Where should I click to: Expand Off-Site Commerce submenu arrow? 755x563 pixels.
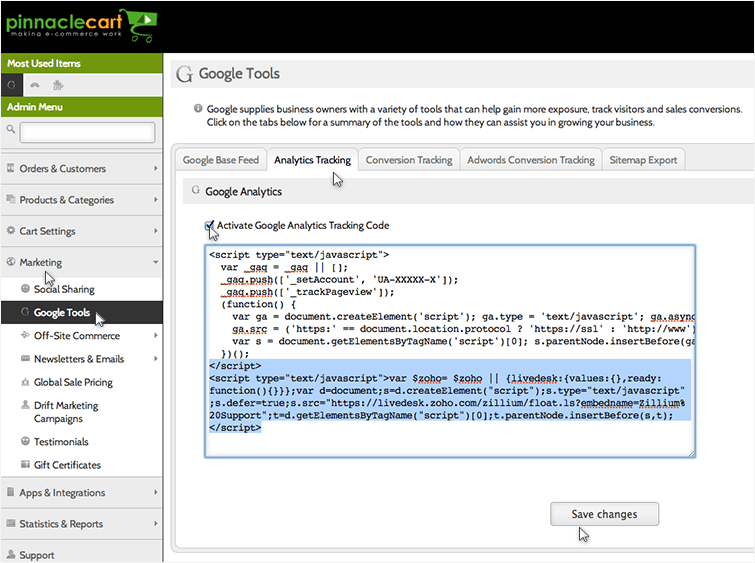click(x=156, y=335)
